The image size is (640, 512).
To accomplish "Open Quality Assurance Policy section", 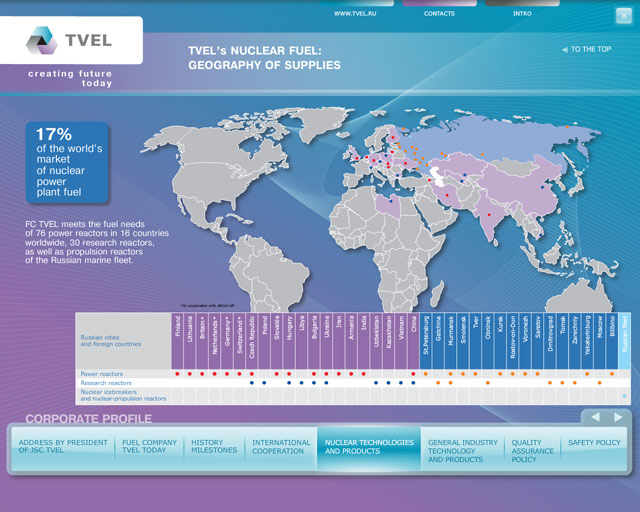I will click(532, 451).
